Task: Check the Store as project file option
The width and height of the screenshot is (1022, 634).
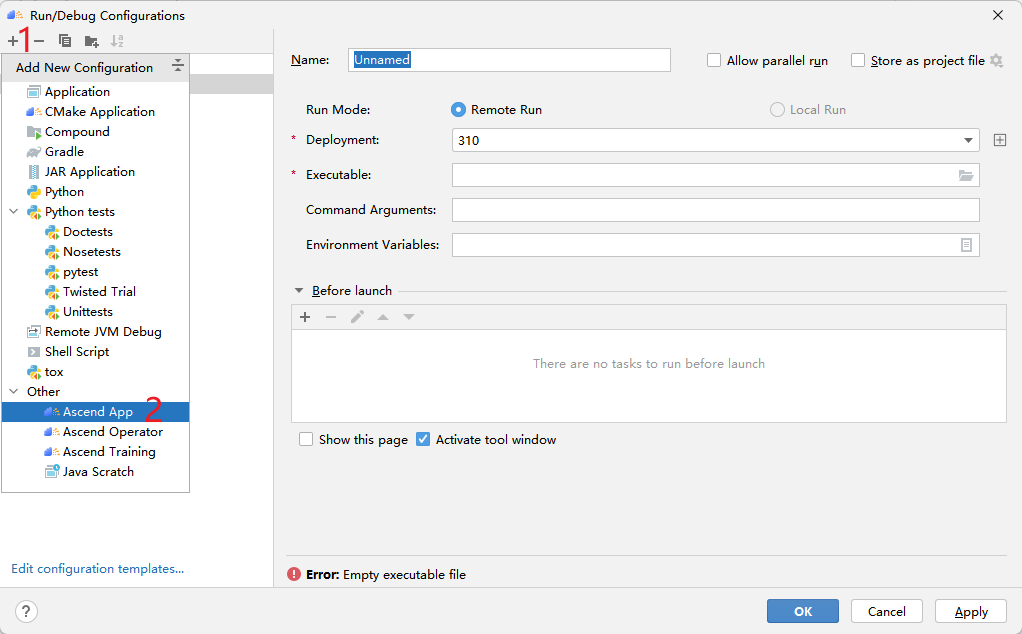Action: [858, 60]
